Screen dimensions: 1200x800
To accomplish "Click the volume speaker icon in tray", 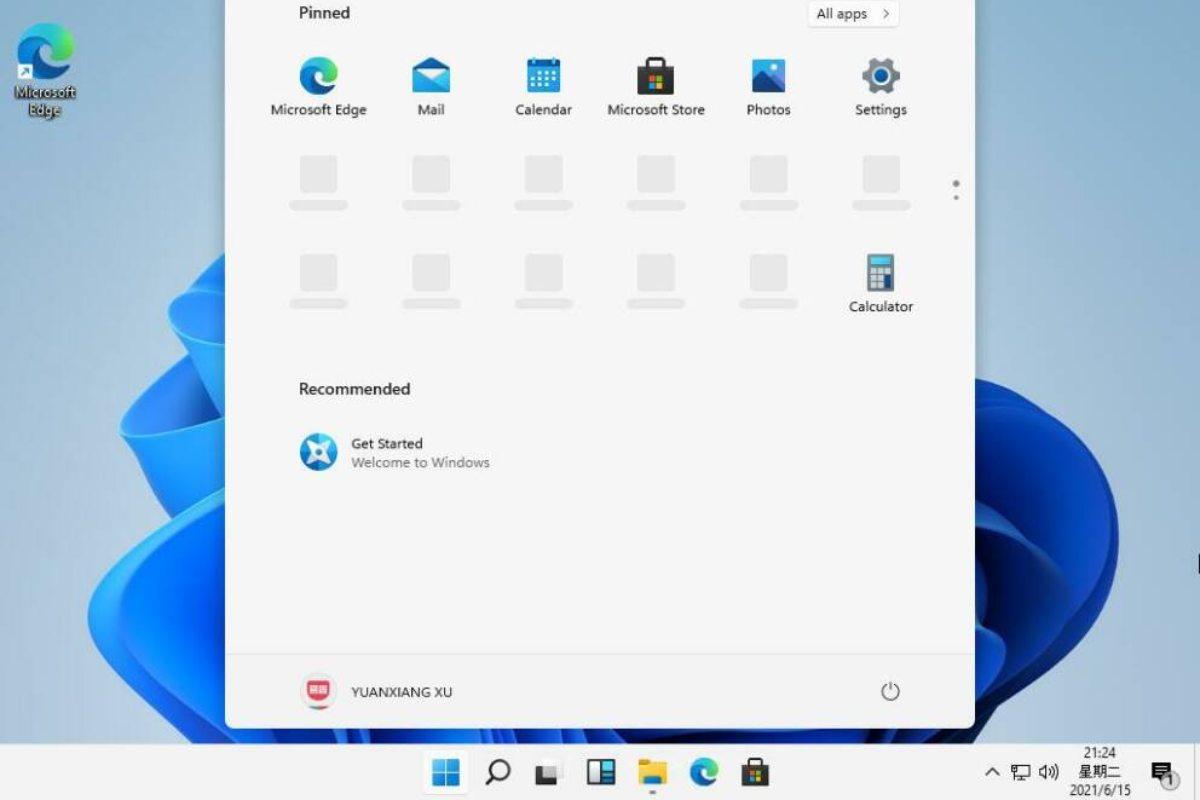I will pyautogui.click(x=1049, y=772).
